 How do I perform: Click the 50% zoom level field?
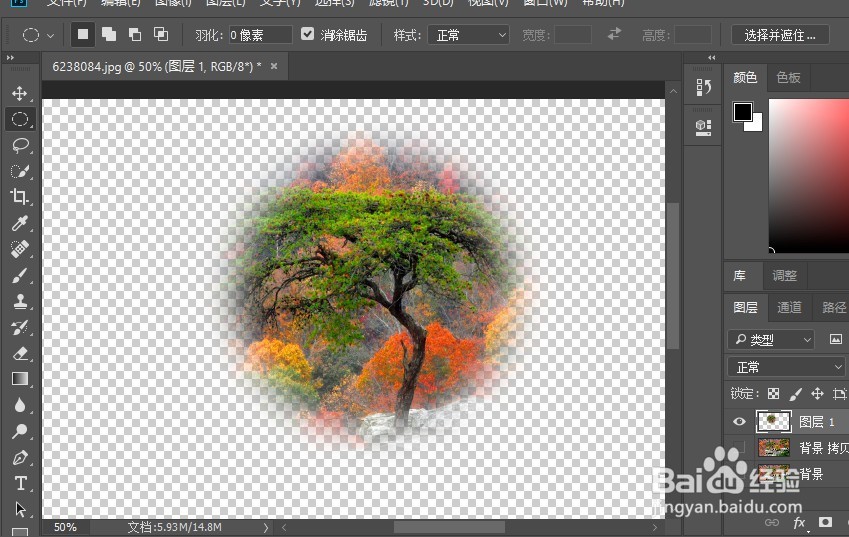click(66, 527)
